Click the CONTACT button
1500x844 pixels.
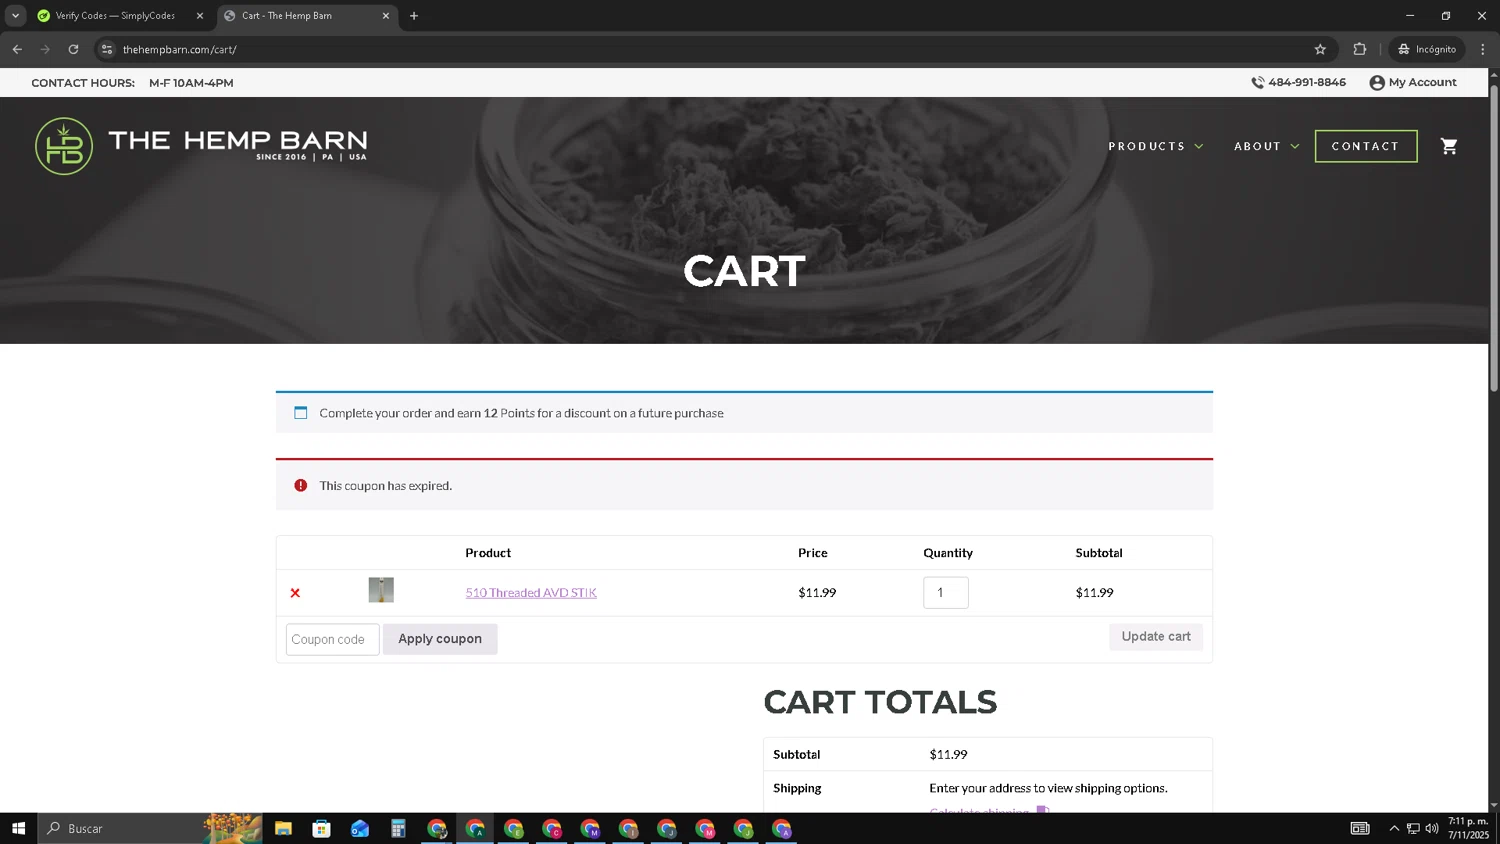(x=1366, y=146)
